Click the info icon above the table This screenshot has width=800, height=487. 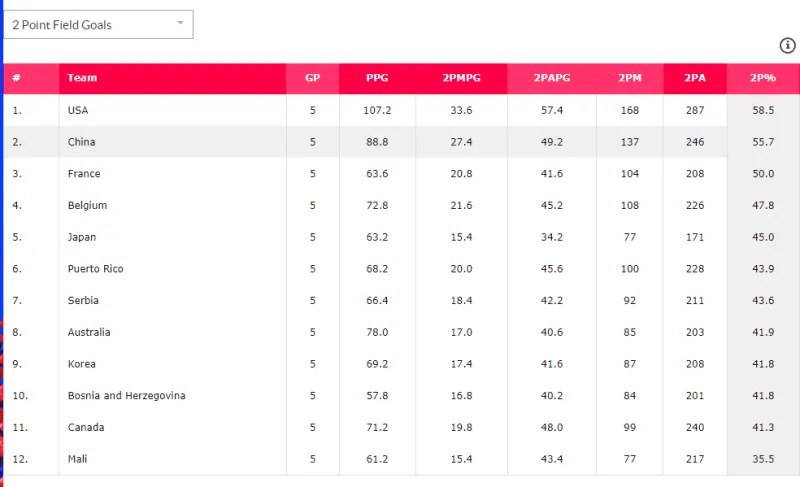pos(787,46)
